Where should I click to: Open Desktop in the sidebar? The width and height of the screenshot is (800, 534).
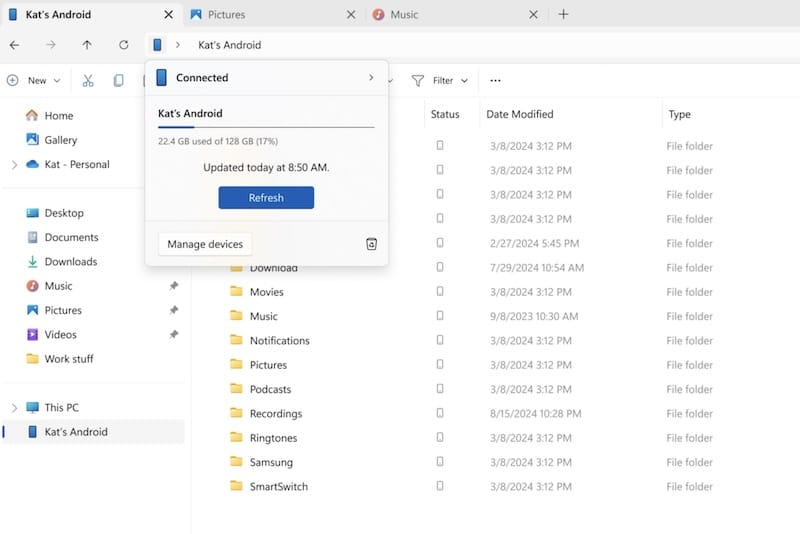tap(64, 213)
